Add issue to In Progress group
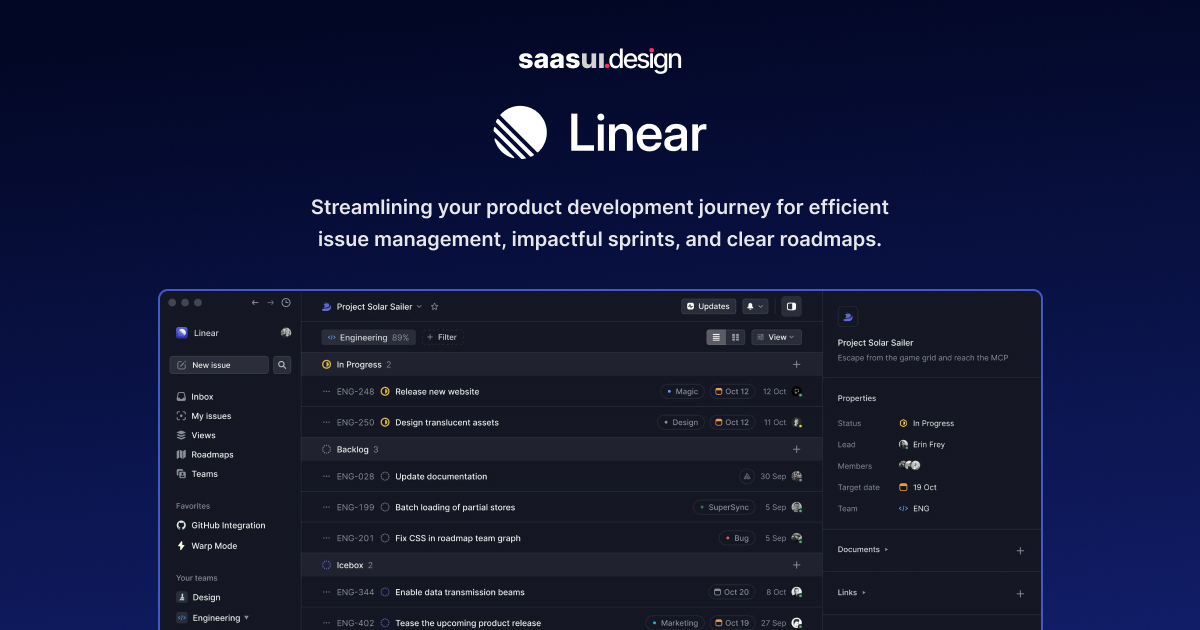The width and height of the screenshot is (1200, 630). pyautogui.click(x=797, y=365)
